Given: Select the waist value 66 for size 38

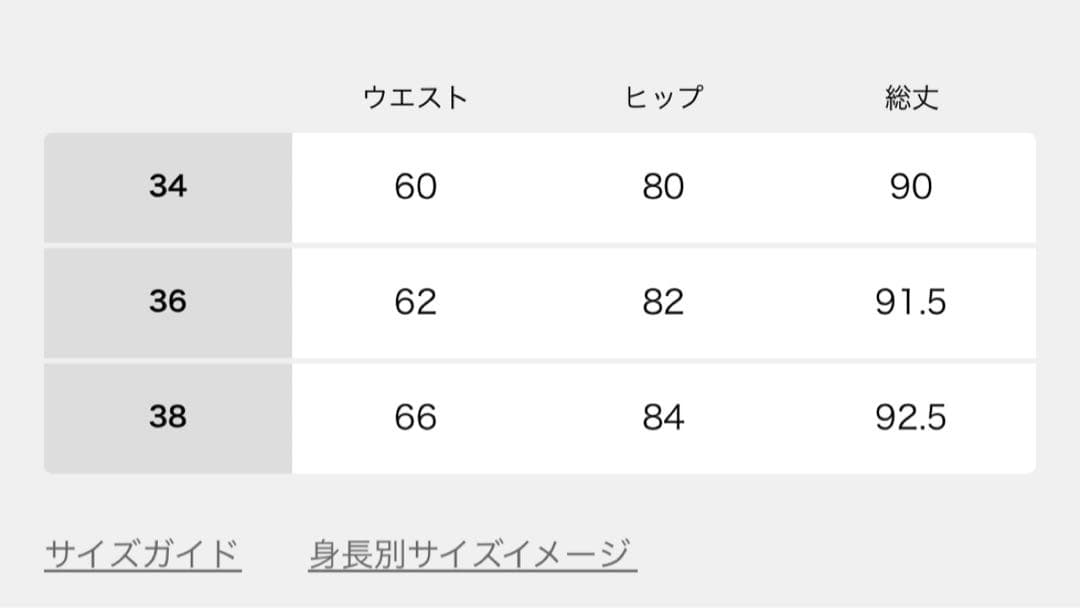Looking at the screenshot, I should 416,416.
